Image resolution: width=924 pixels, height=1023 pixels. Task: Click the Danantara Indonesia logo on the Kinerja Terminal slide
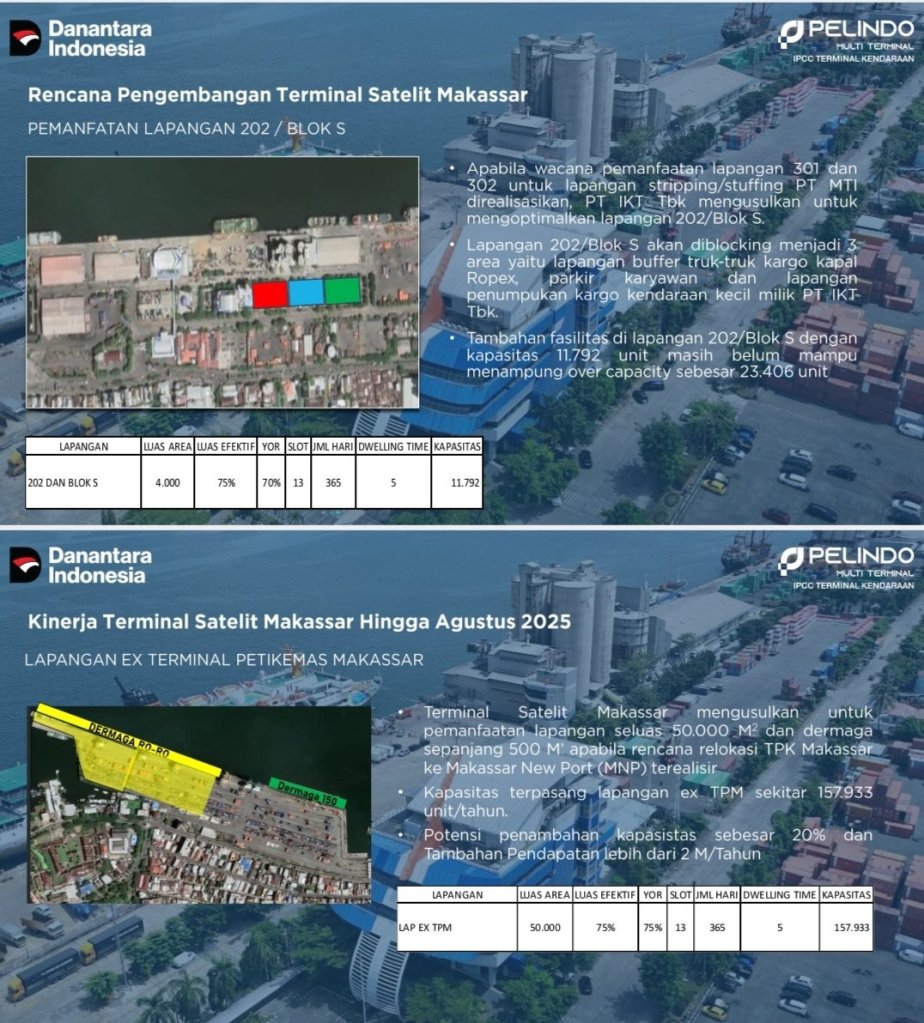point(79,565)
